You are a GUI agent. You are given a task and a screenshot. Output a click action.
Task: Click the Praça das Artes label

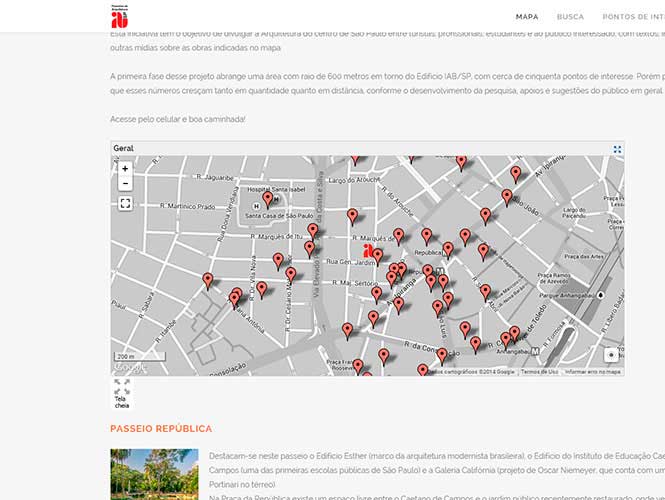[x=584, y=257]
